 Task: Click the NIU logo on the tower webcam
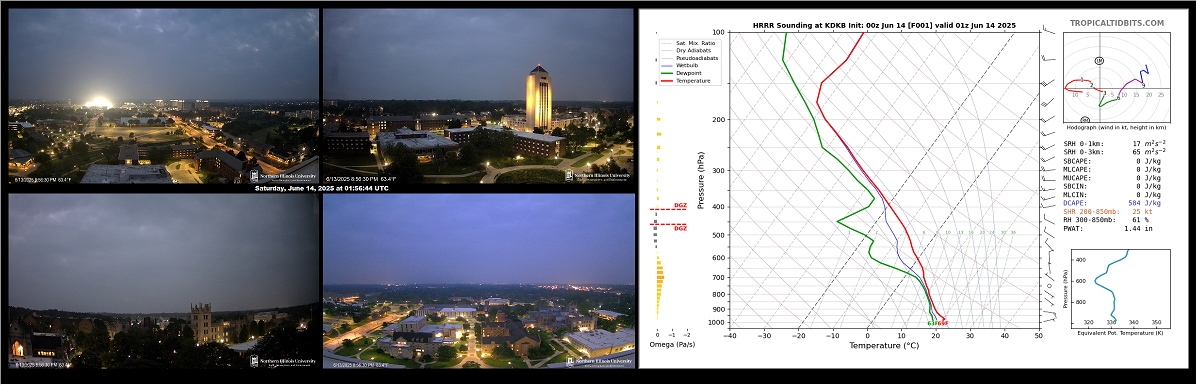tap(598, 175)
